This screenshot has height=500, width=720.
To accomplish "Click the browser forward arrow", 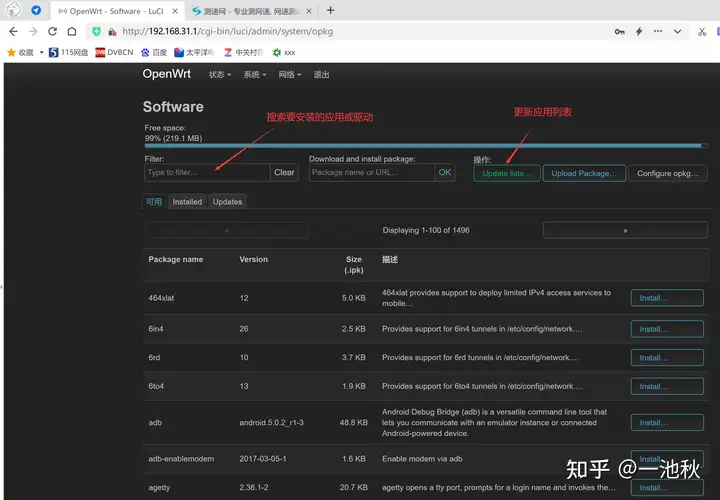I will (x=33, y=31).
